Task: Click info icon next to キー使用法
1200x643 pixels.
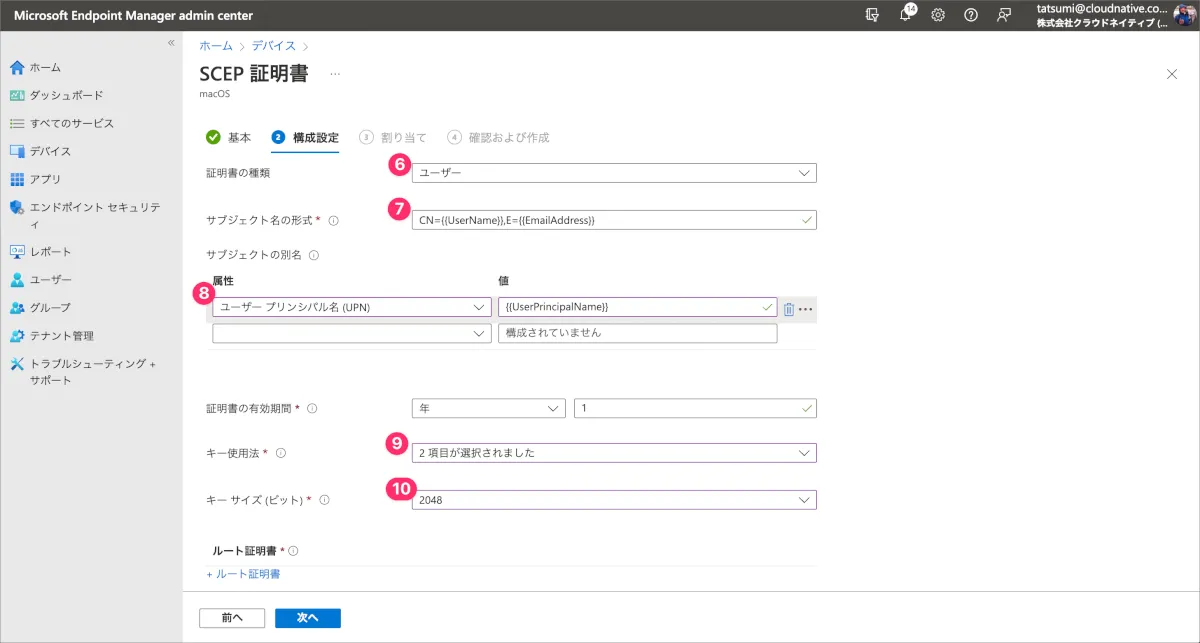Action: tap(281, 454)
